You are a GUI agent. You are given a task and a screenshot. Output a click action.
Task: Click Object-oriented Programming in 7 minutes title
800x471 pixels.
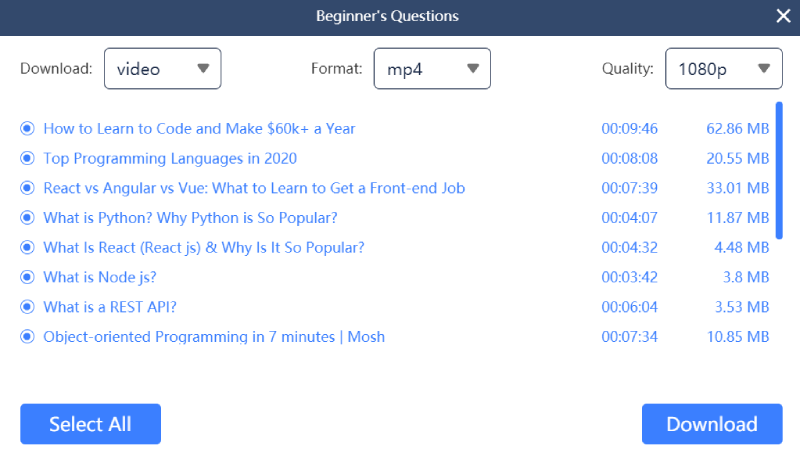tap(214, 337)
